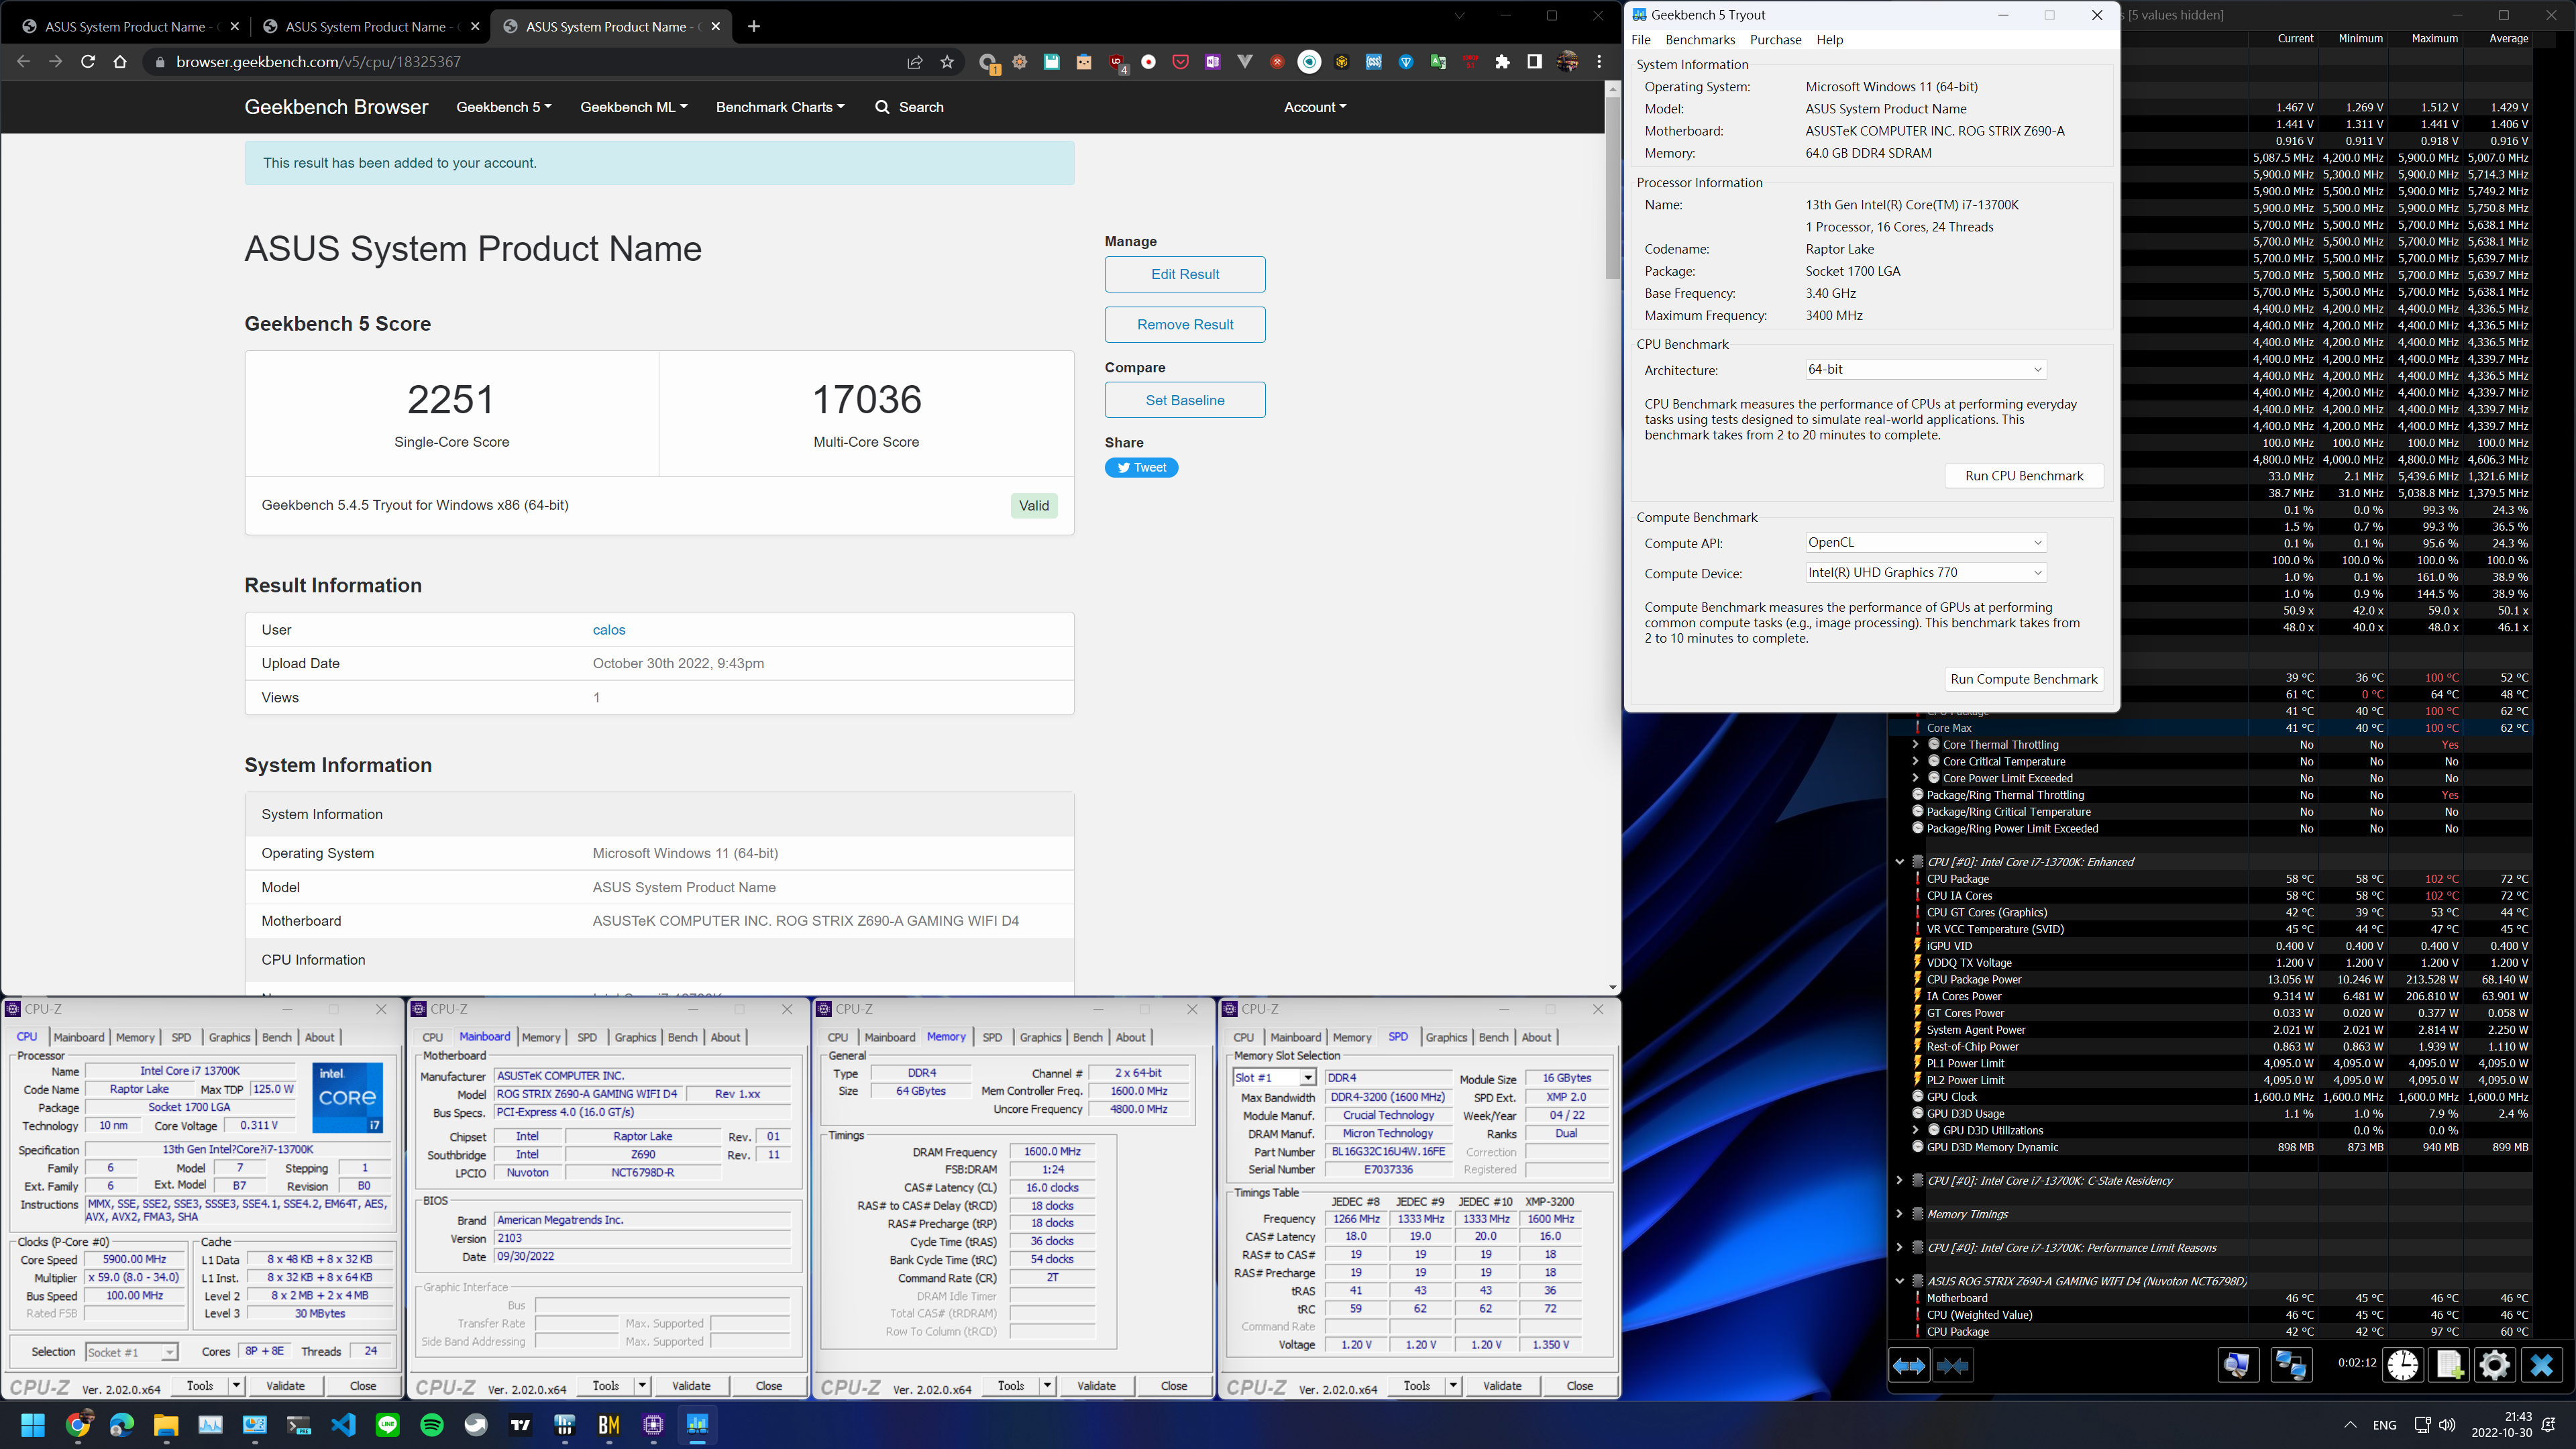Switch to SPD tab in Memory CPU-Z window
2576x1449 pixels.
(992, 1037)
